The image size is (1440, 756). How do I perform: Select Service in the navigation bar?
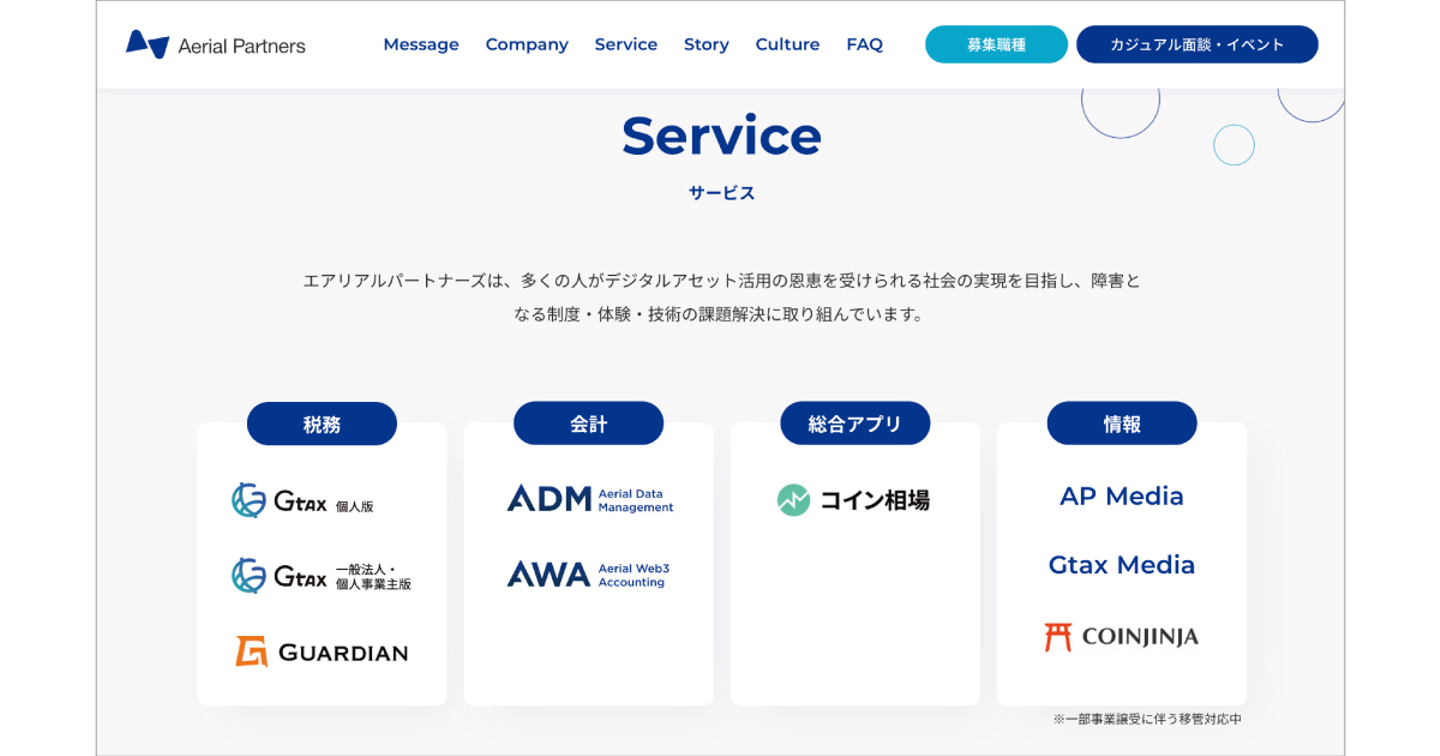[626, 45]
